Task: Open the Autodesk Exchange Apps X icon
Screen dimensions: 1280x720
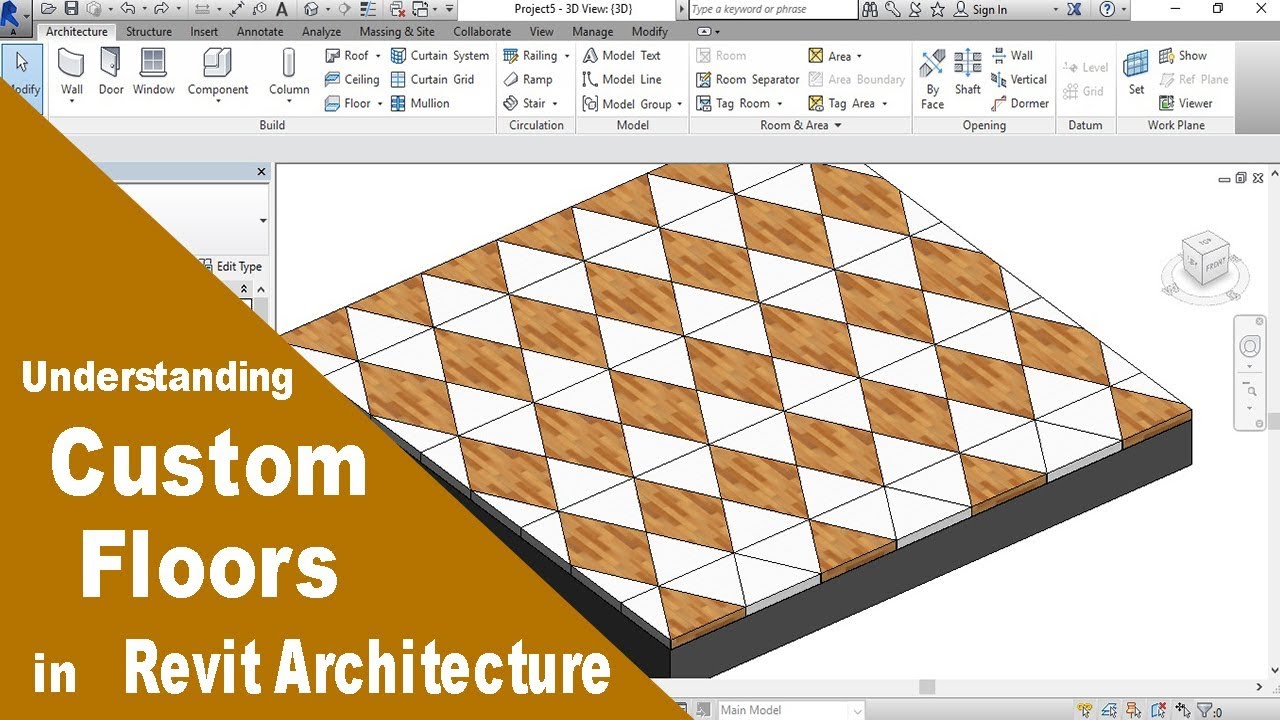Action: click(x=1074, y=9)
